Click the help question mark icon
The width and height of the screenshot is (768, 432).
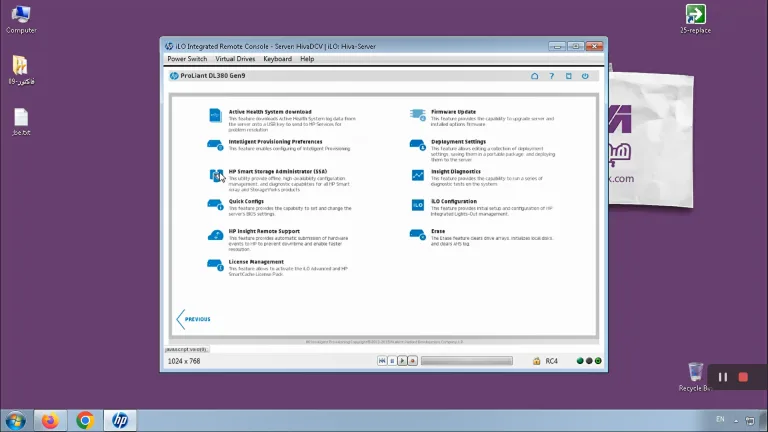coord(552,76)
